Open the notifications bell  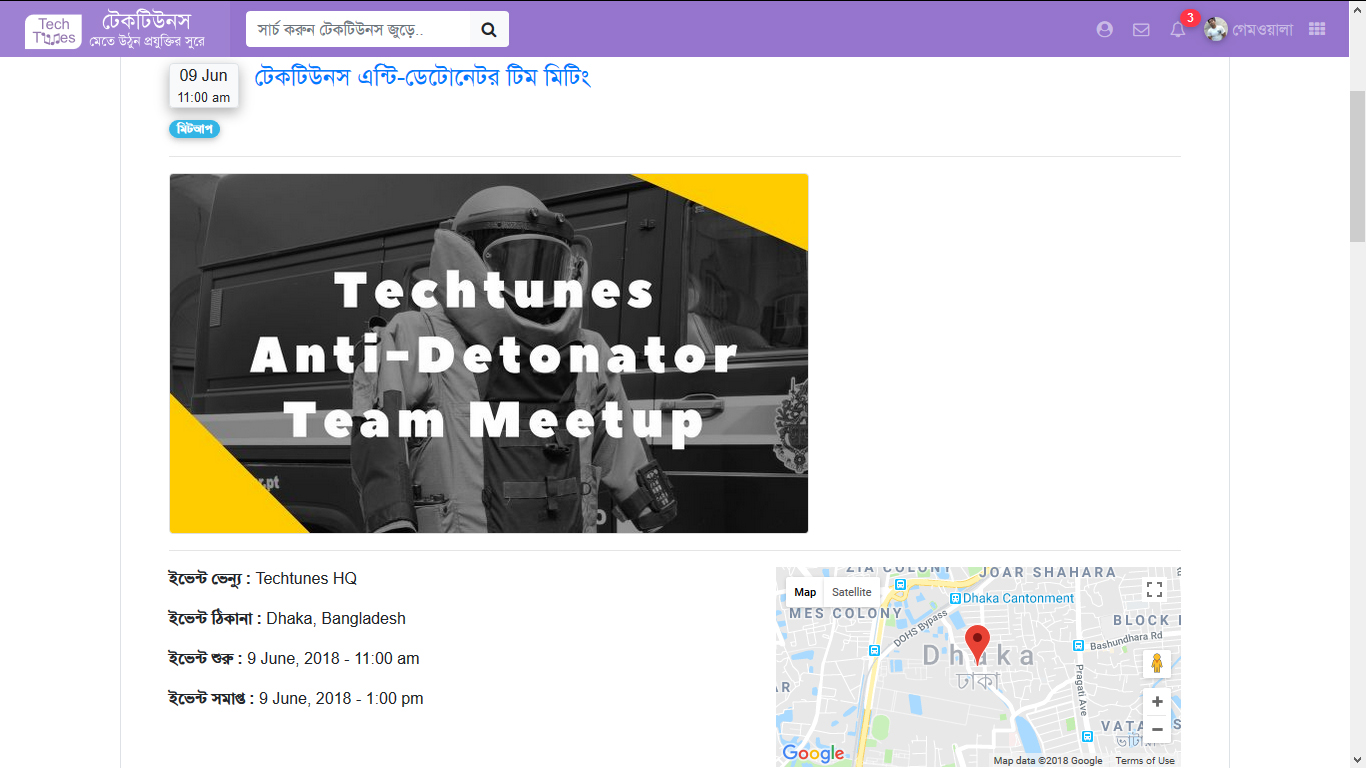(x=1177, y=30)
